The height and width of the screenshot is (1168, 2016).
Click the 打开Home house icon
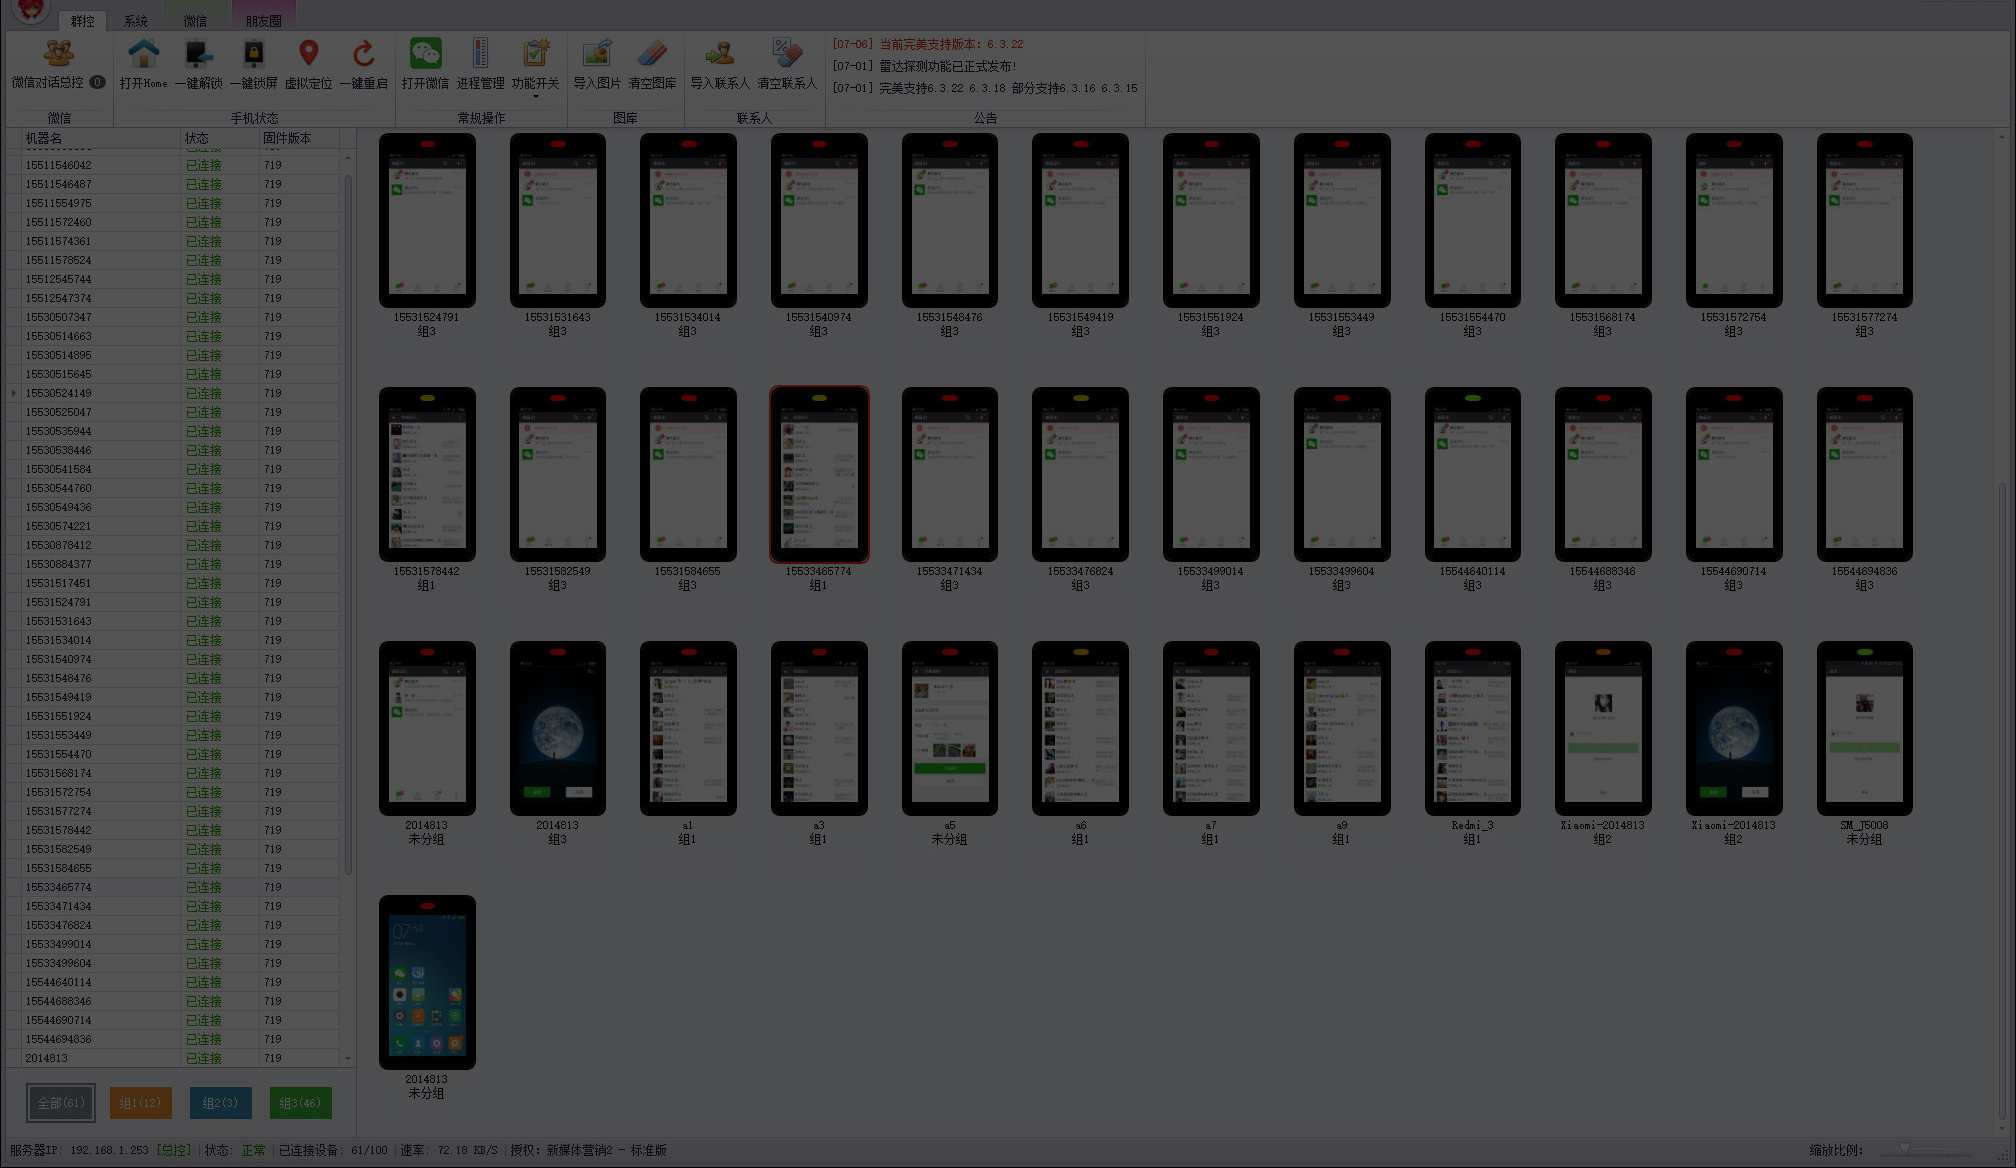[x=143, y=54]
